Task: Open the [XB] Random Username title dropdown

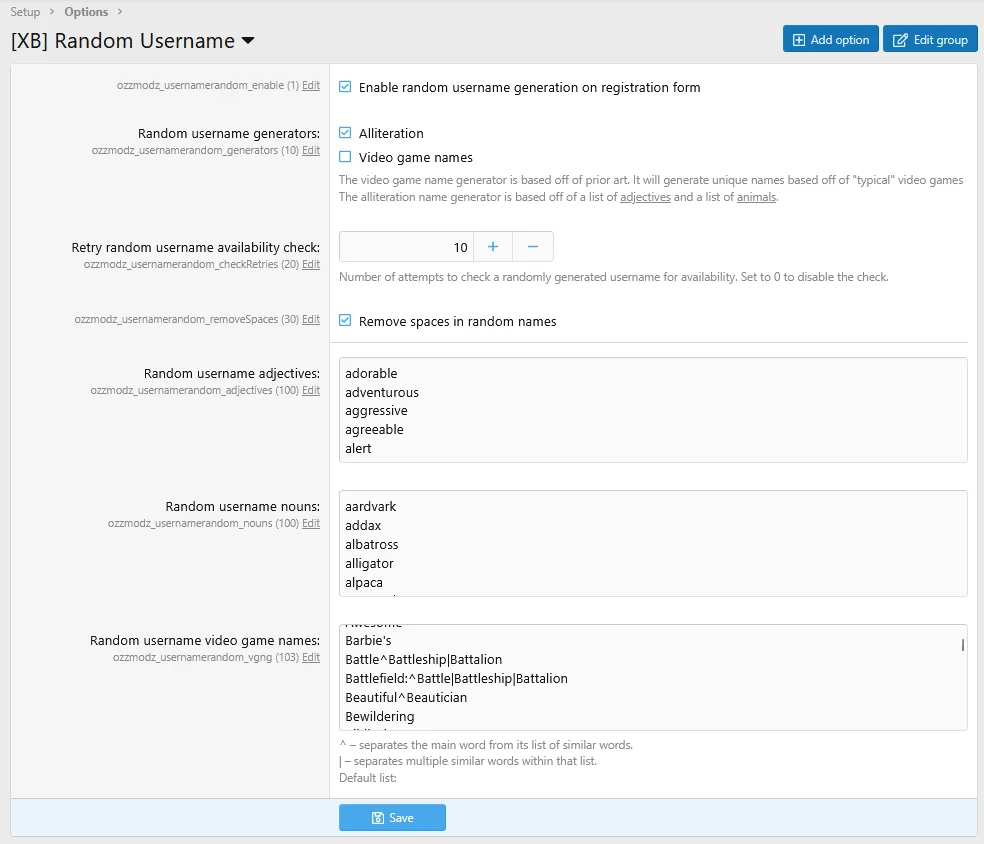Action: tap(248, 41)
